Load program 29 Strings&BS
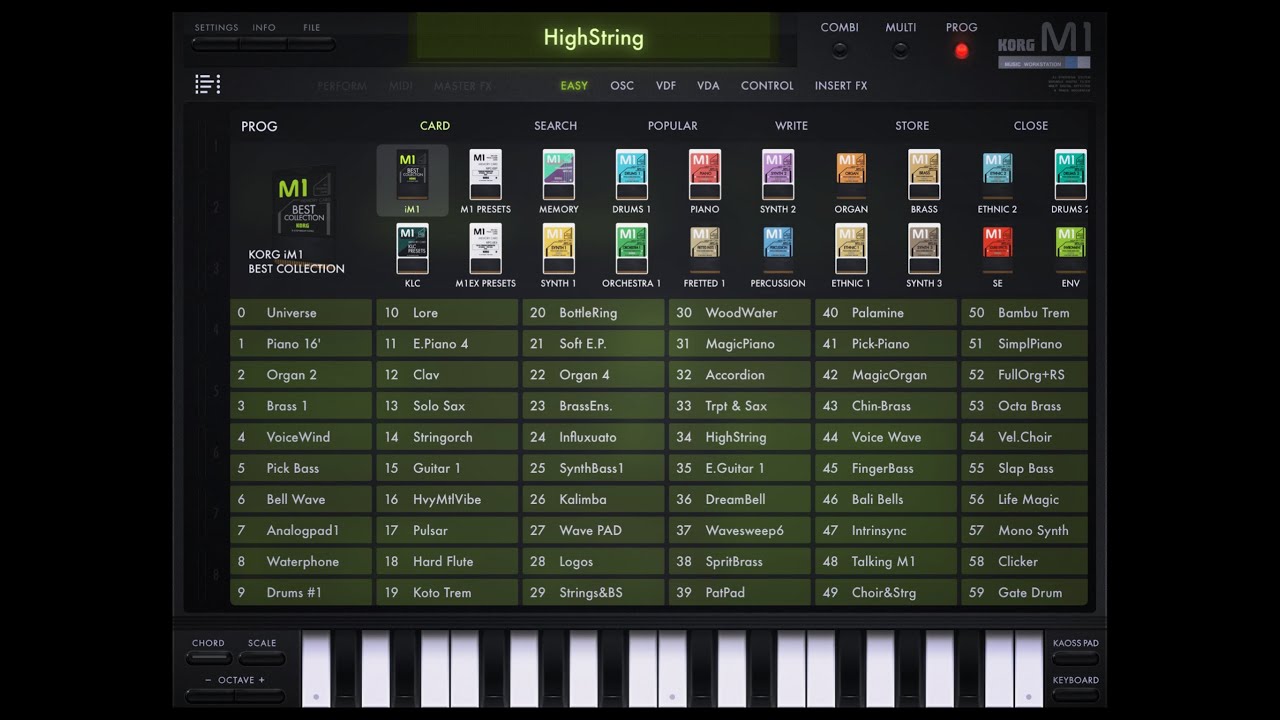Image resolution: width=1280 pixels, height=720 pixels. coord(593,592)
